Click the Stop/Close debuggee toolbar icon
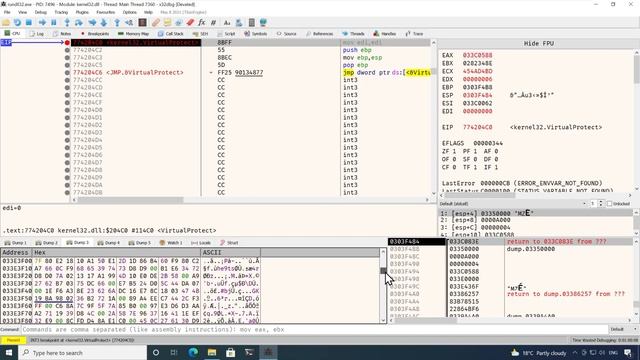Viewport: 640px width, 360px height. click(x=29, y=22)
